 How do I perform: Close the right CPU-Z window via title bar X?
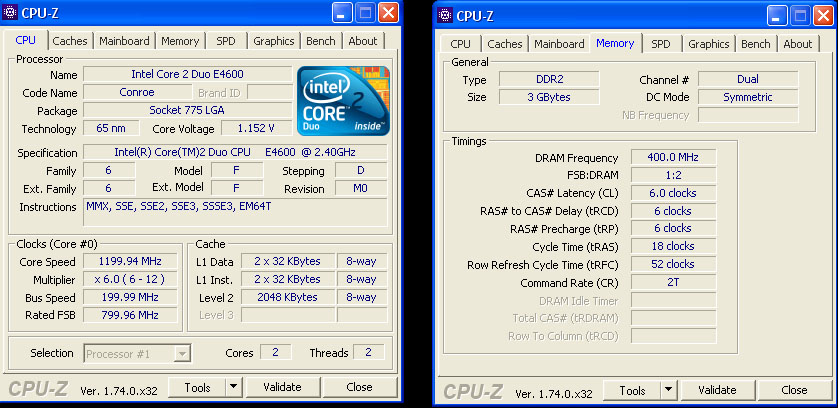[824, 15]
